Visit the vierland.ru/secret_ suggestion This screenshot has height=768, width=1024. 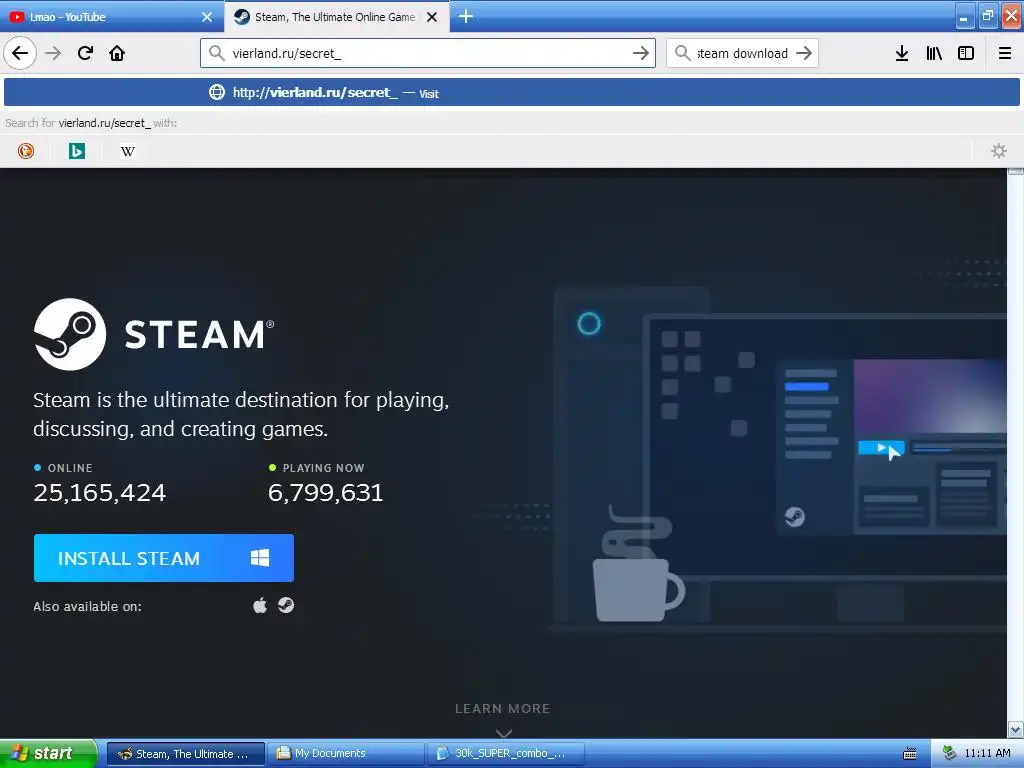pyautogui.click(x=511, y=92)
